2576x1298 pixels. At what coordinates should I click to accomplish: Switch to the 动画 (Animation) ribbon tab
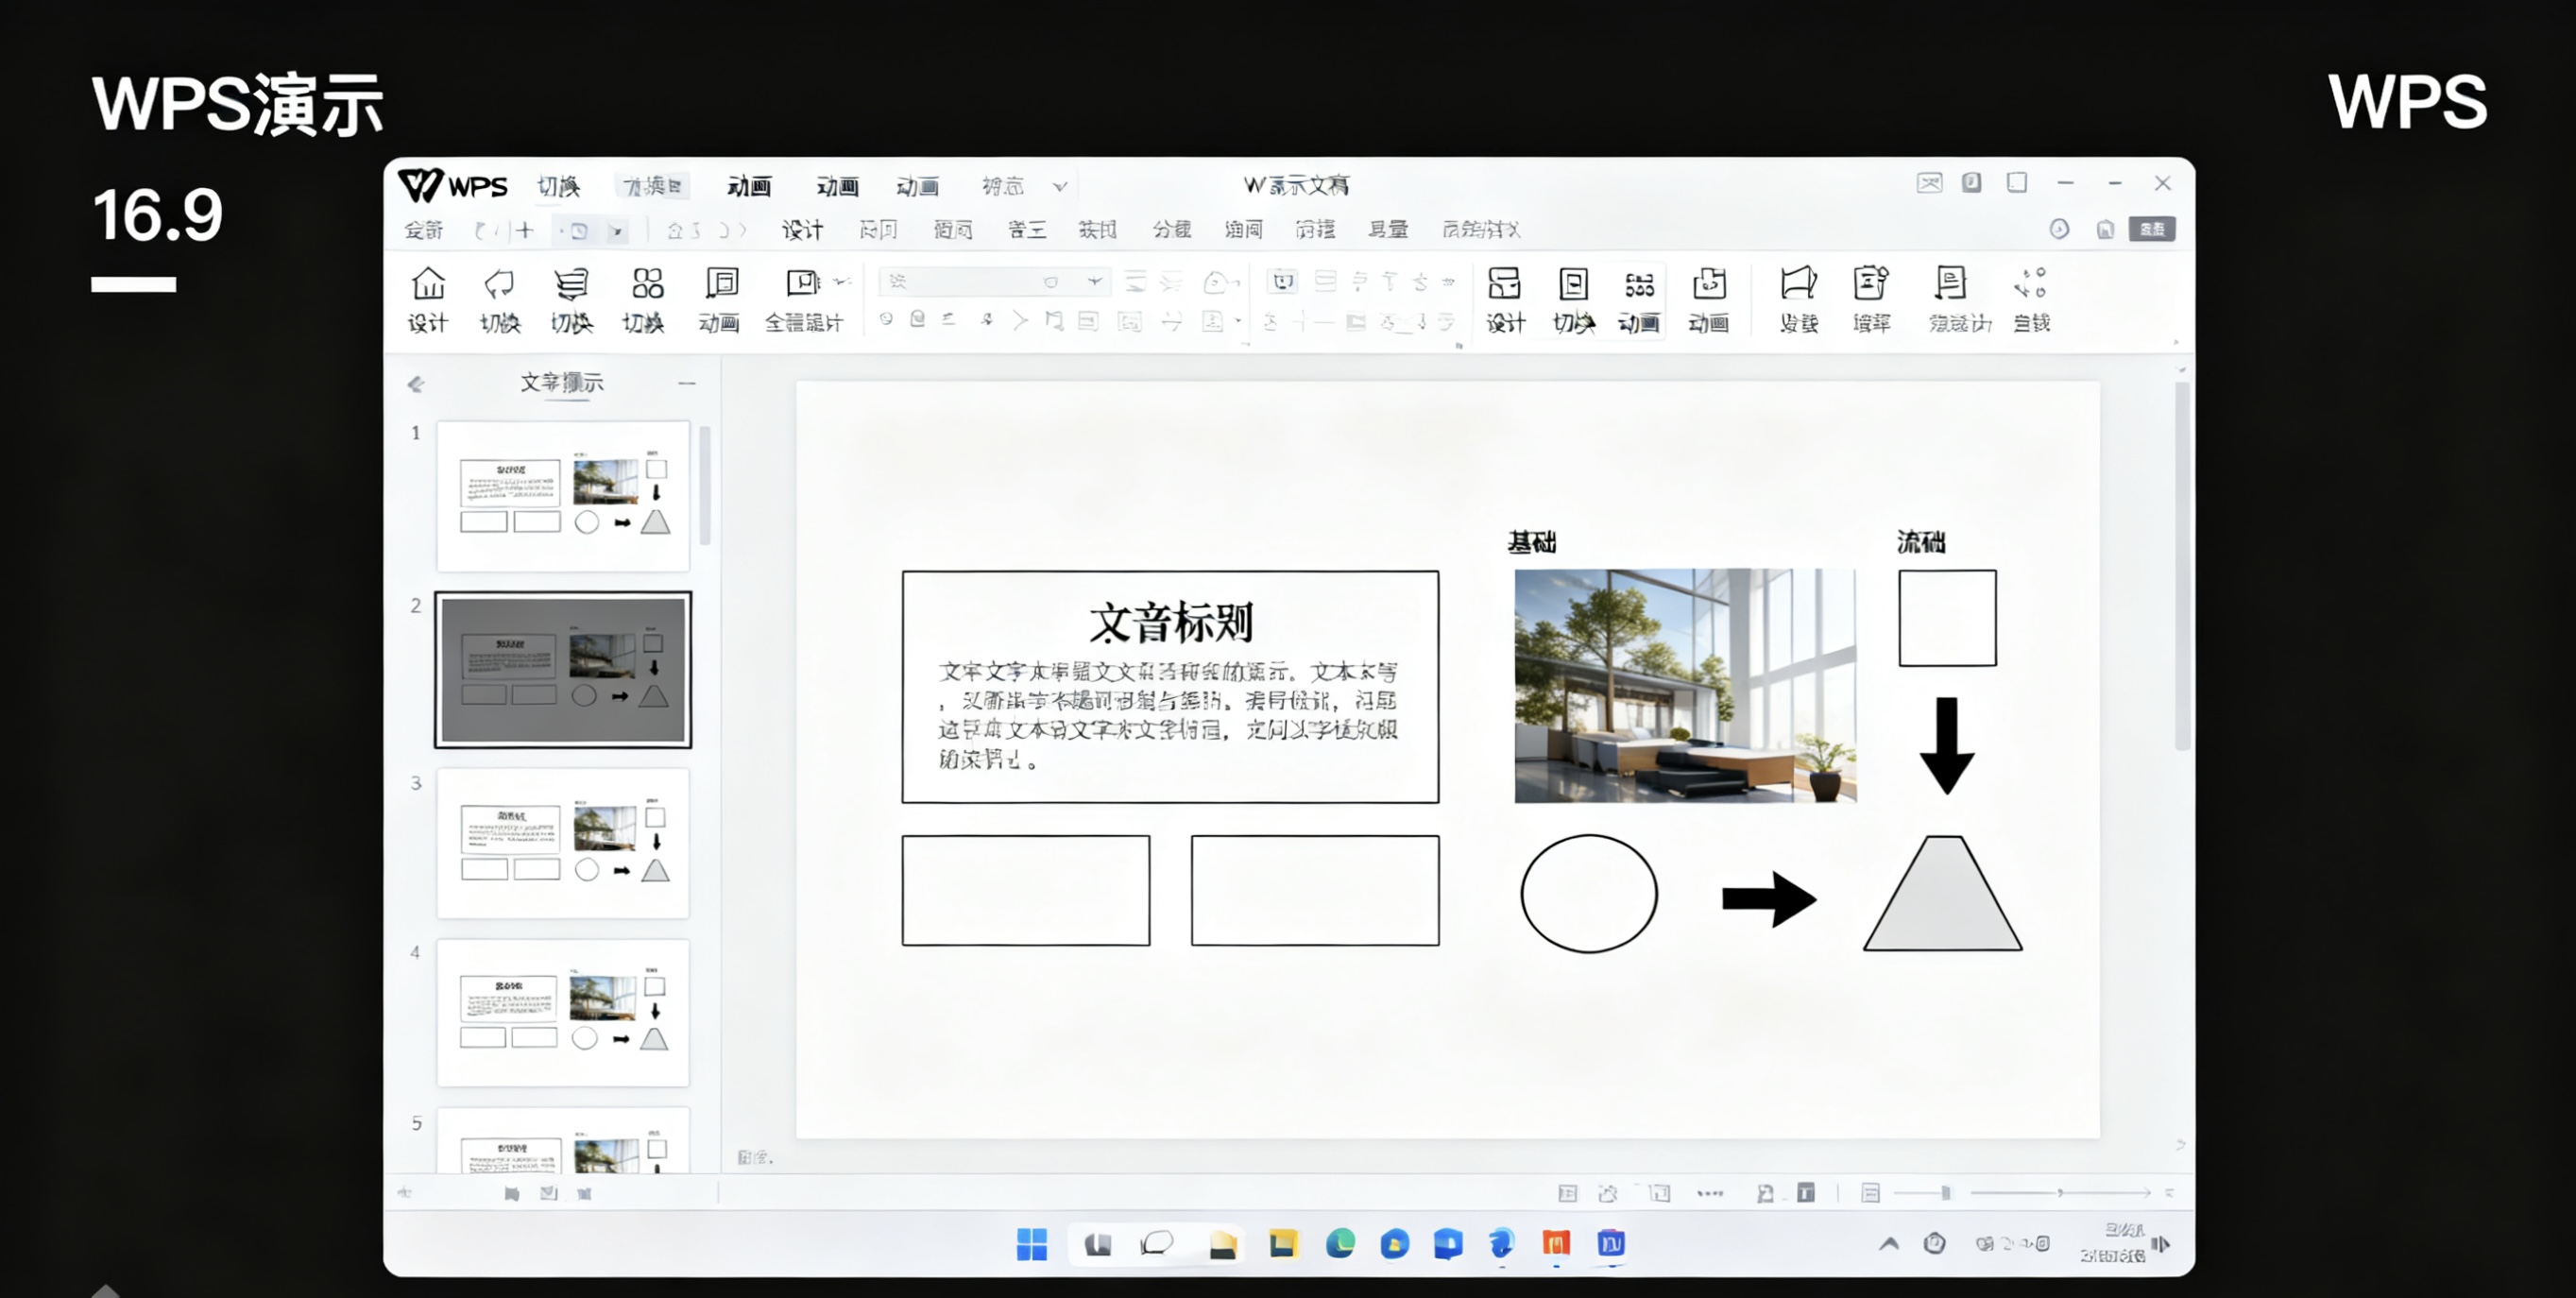pyautogui.click(x=749, y=185)
